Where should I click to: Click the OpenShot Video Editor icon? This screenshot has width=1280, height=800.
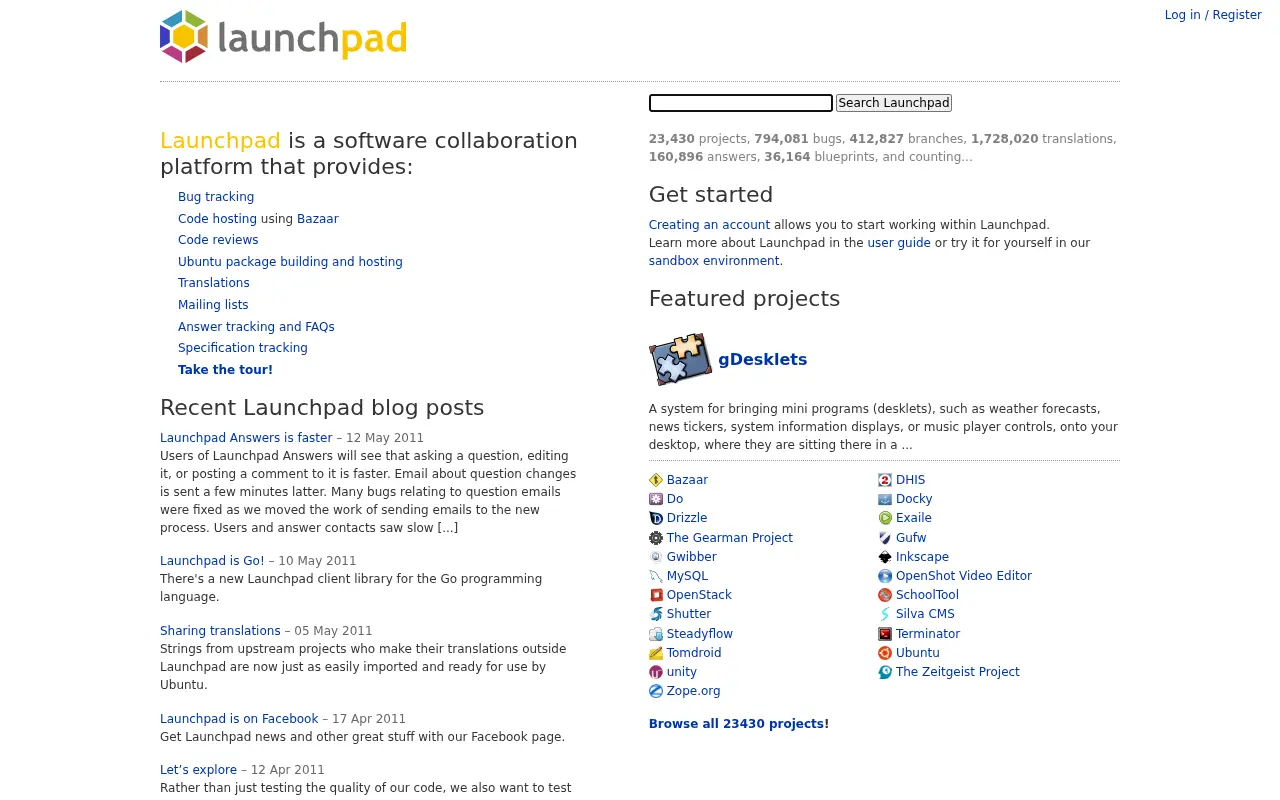(x=885, y=576)
